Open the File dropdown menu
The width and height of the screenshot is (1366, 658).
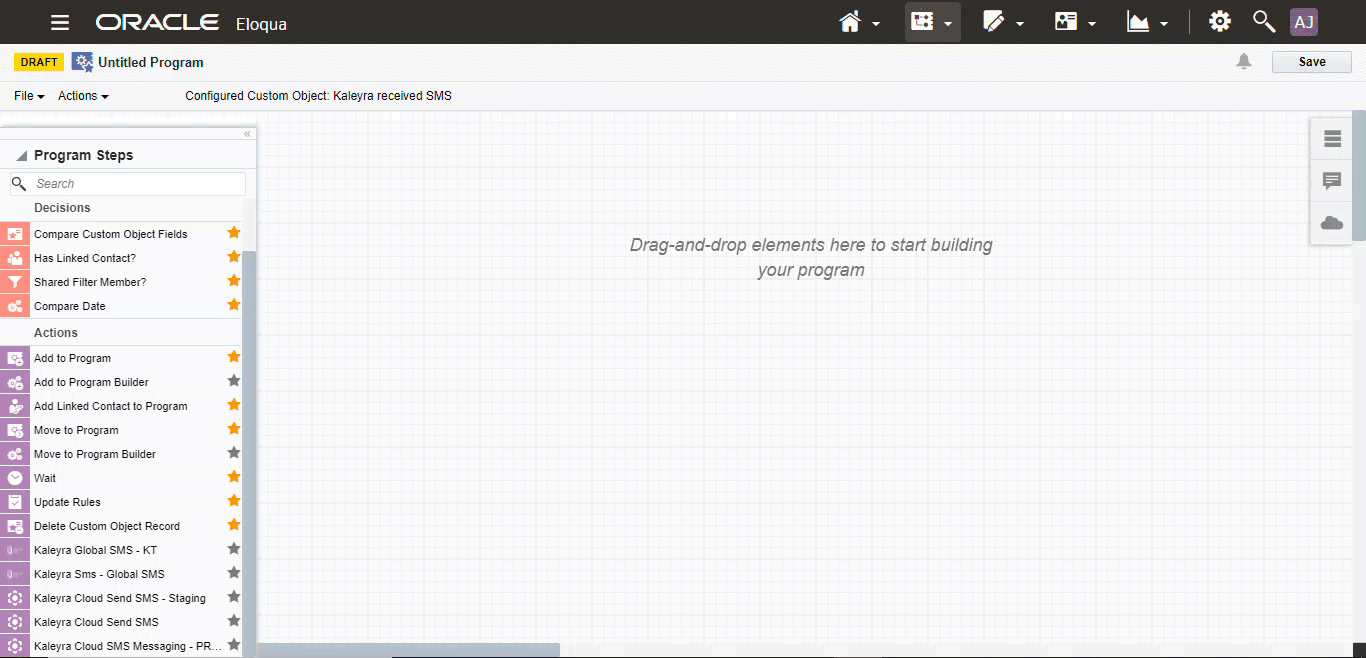pyautogui.click(x=29, y=96)
